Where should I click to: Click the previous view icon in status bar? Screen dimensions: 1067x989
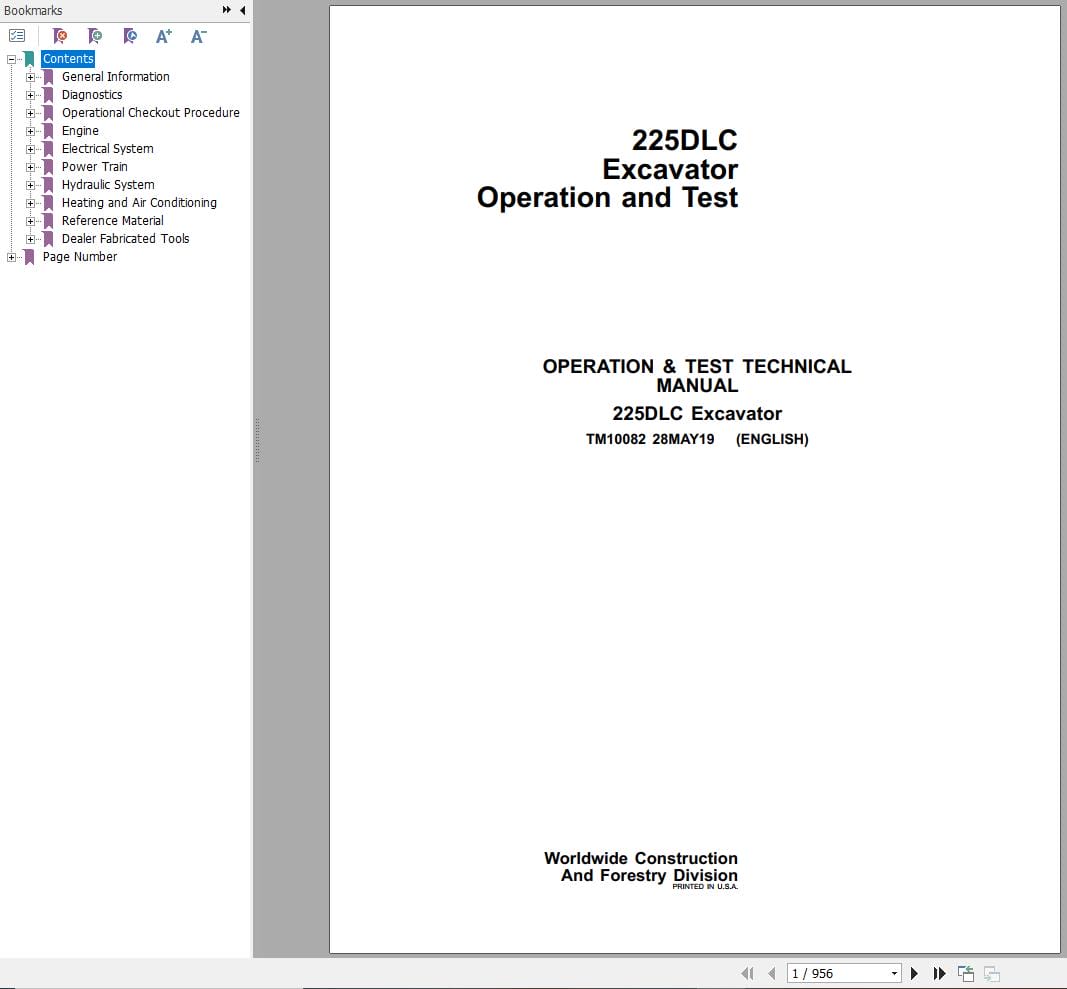pos(966,973)
